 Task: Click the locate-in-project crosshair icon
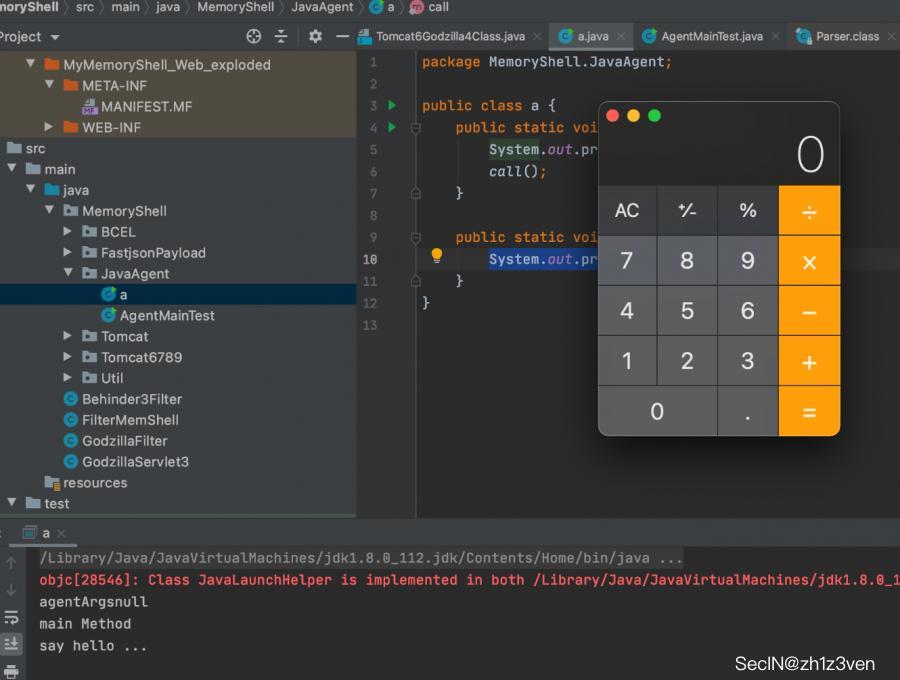click(254, 36)
